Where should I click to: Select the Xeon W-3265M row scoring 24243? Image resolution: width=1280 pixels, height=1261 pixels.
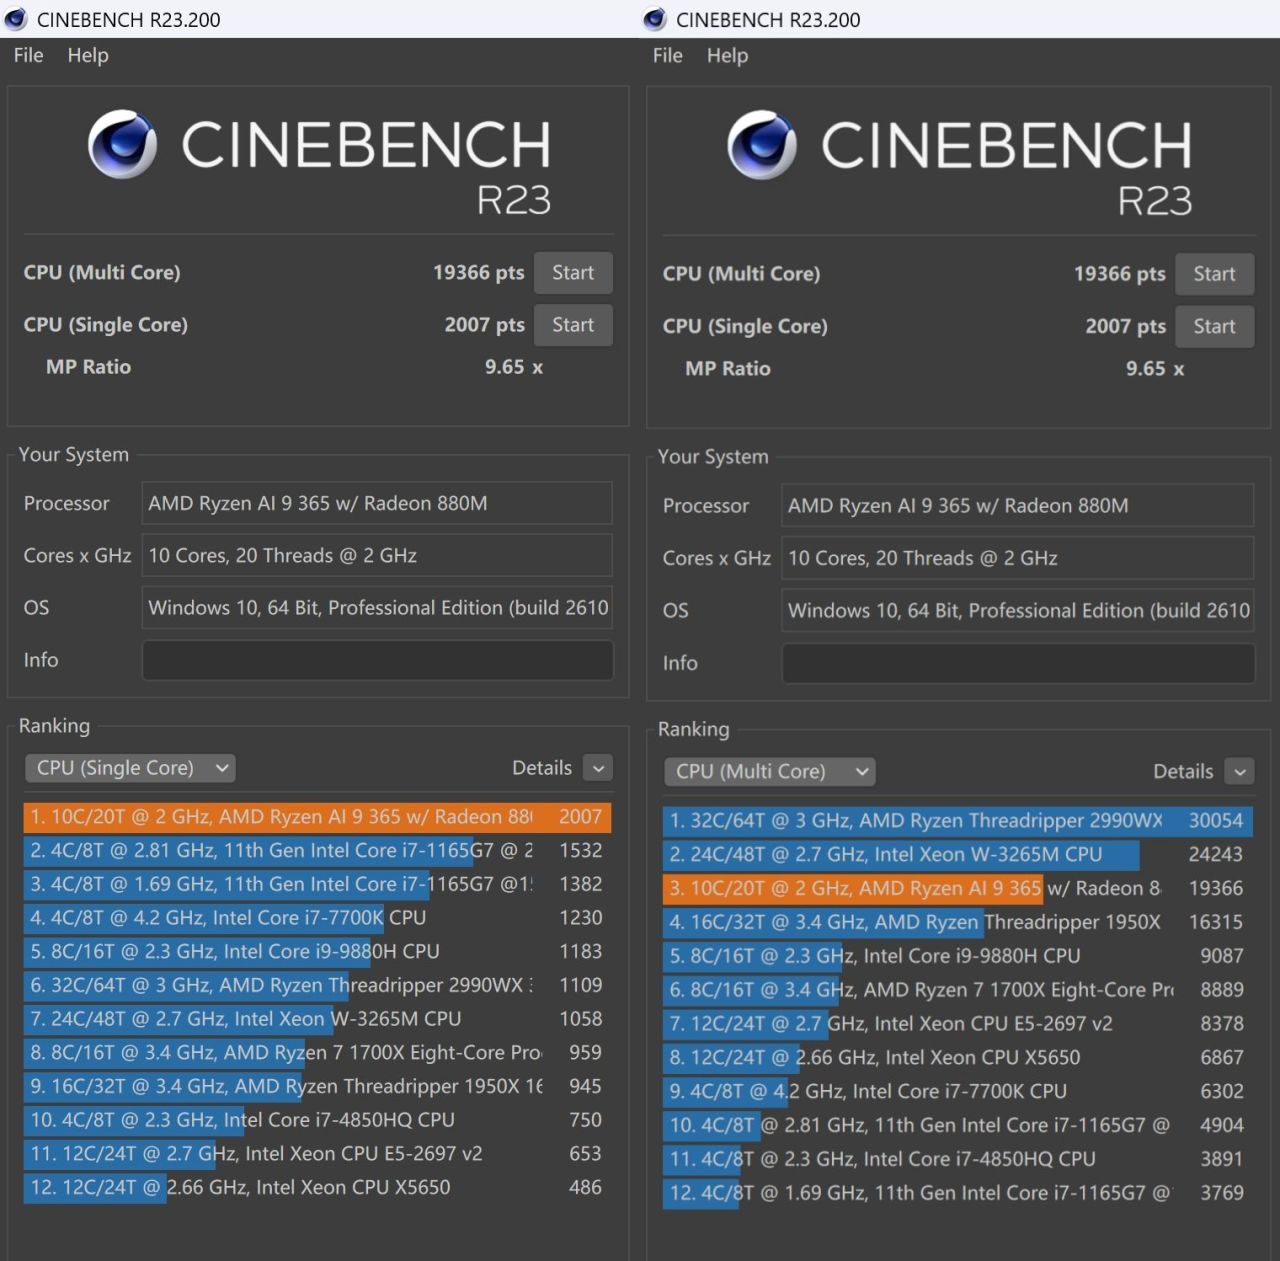957,855
